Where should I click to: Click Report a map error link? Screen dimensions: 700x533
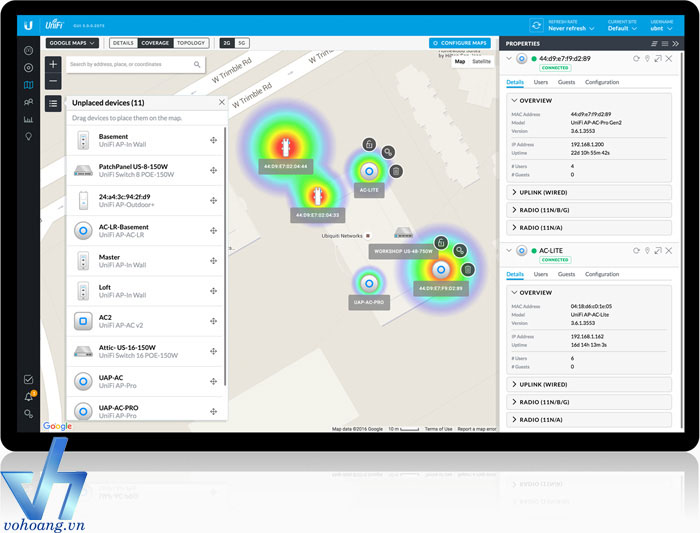point(477,429)
